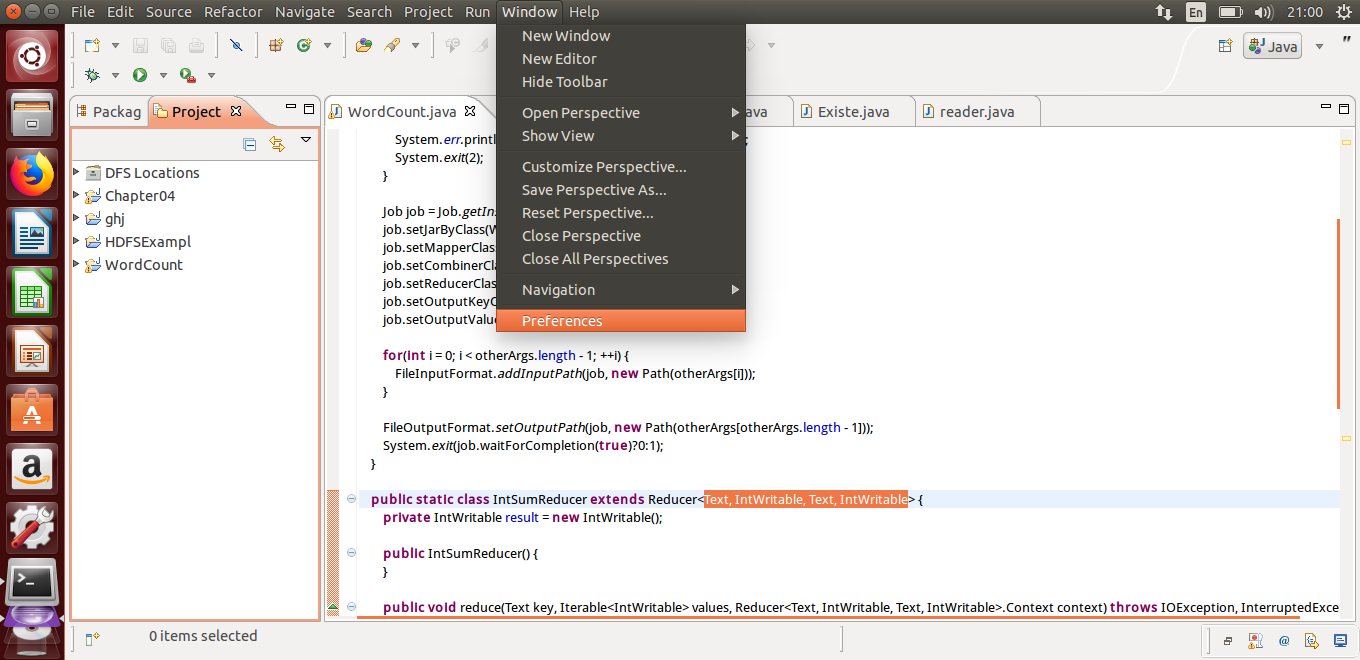Click the En keyboard layout indicator
Viewport: 1360px width, 660px height.
(1196, 12)
